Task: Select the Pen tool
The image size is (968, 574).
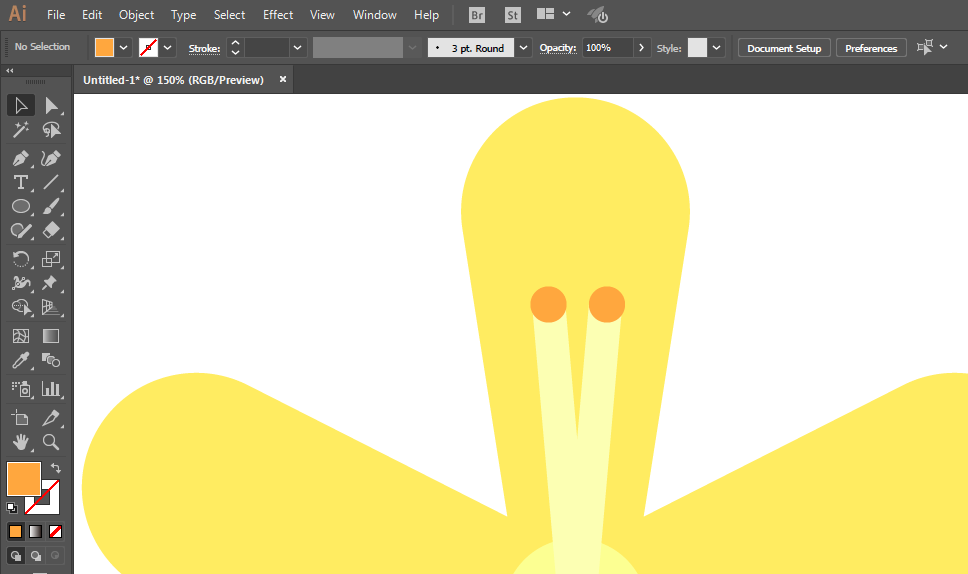Action: pos(21,159)
